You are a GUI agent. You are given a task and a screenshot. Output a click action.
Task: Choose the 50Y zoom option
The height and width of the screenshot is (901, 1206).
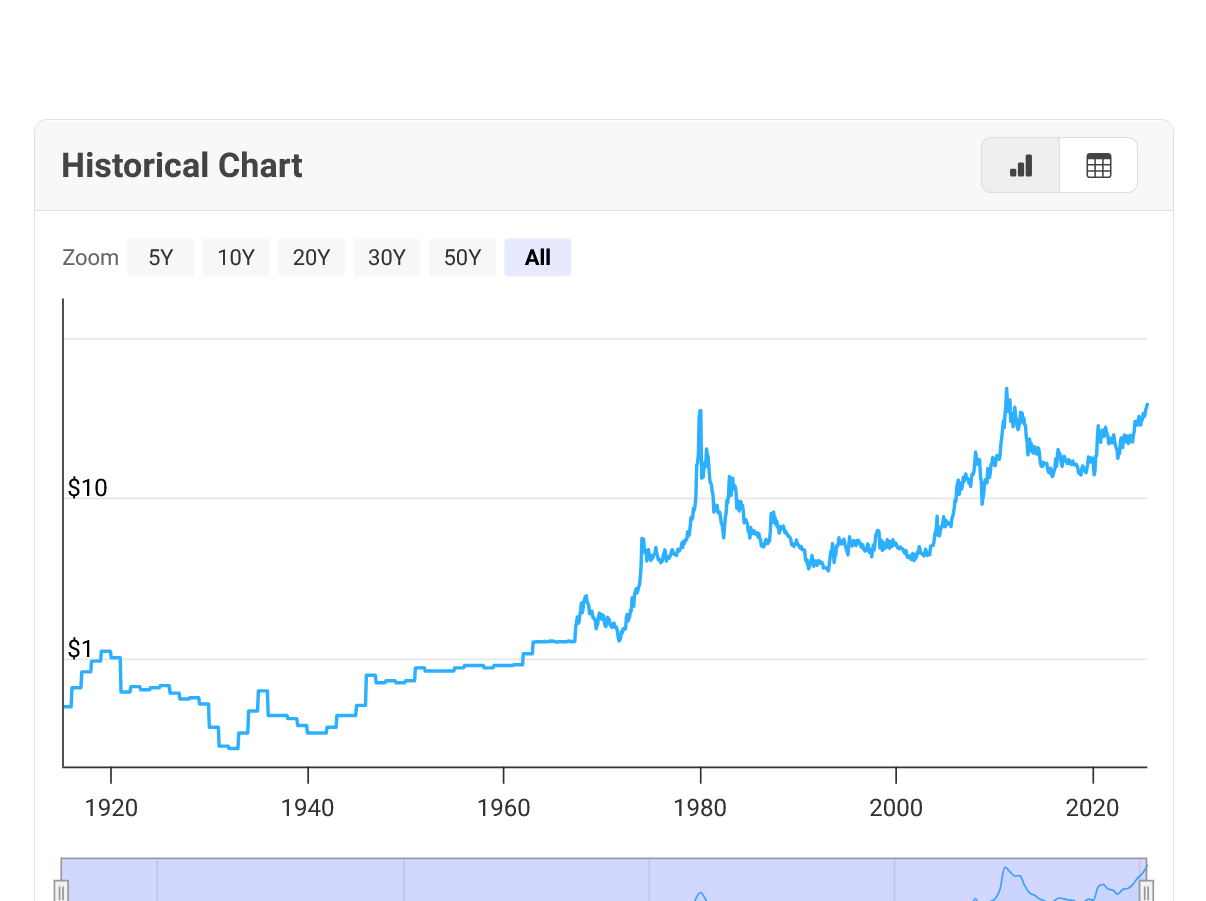(462, 257)
